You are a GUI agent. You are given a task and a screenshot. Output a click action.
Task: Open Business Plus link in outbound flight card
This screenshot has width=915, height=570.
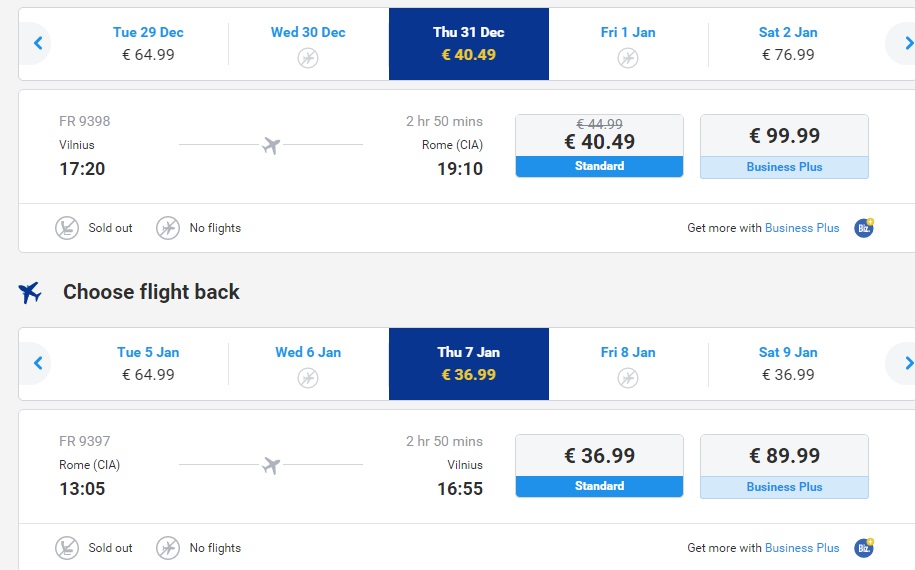pyautogui.click(x=802, y=228)
